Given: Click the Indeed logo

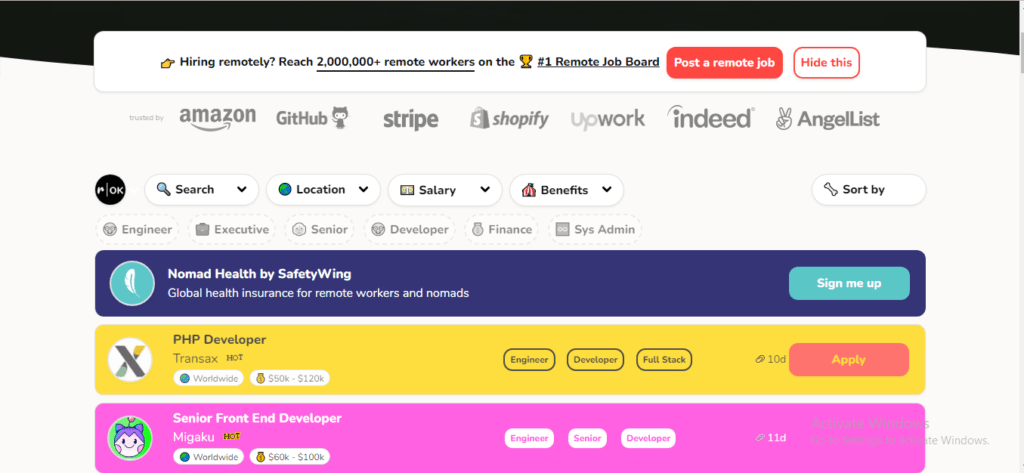Looking at the screenshot, I should tap(711, 118).
